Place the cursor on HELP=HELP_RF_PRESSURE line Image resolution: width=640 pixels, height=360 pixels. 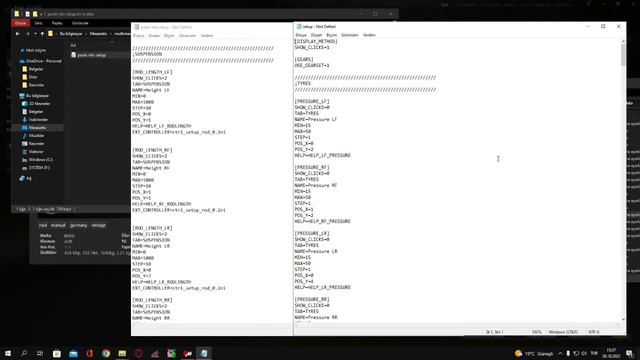[x=322, y=221]
